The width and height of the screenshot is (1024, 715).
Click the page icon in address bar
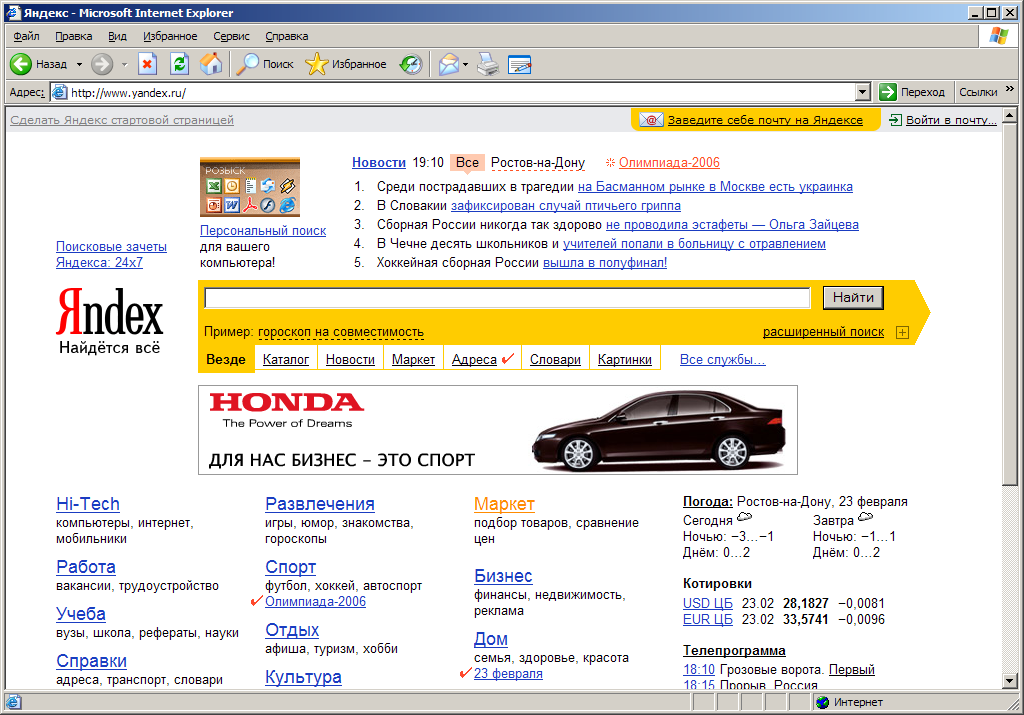(59, 92)
